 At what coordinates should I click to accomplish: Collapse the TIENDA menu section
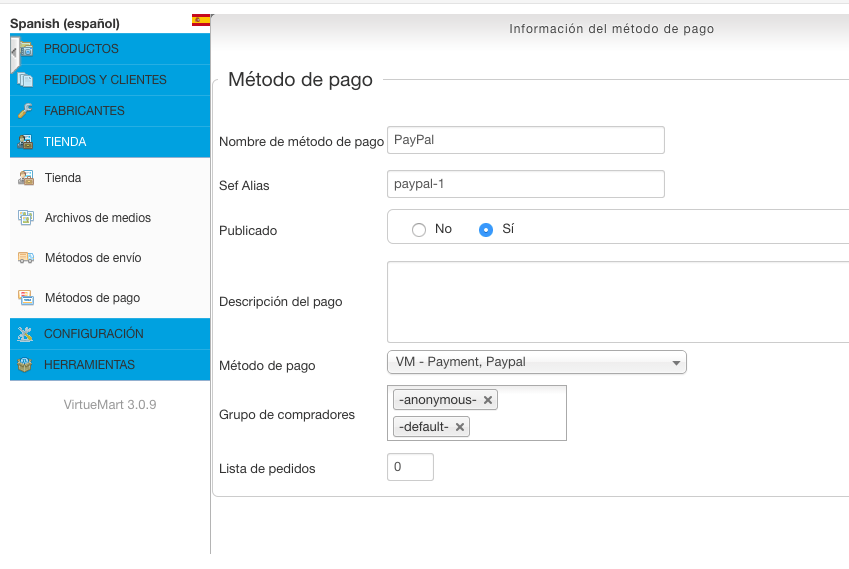pyautogui.click(x=110, y=142)
